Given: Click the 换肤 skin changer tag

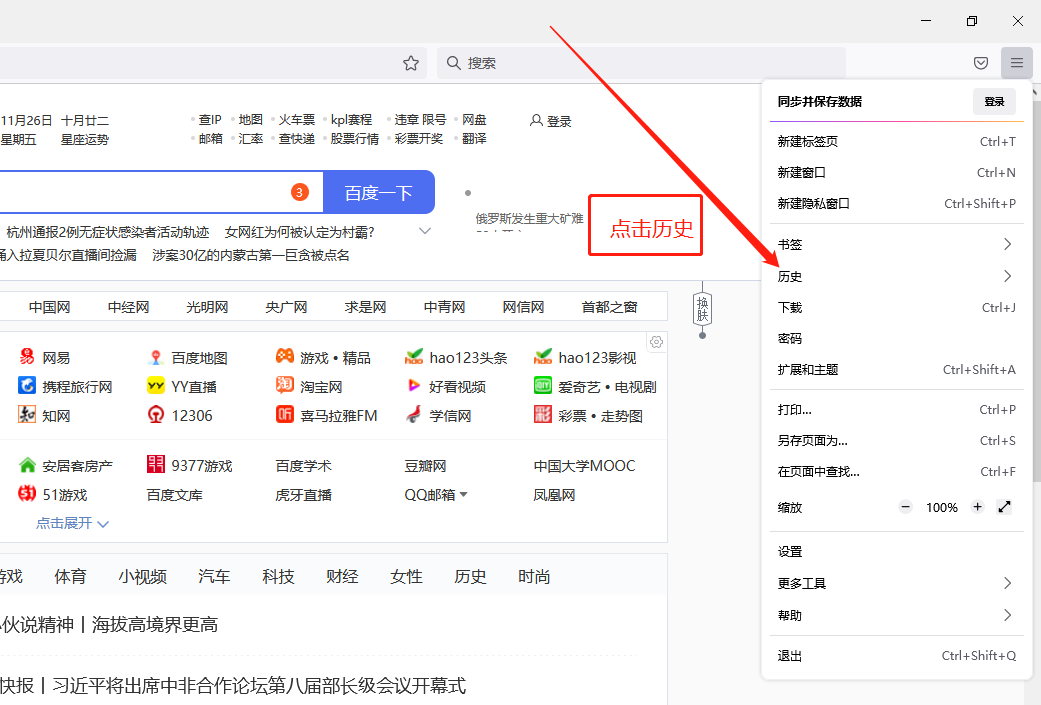Looking at the screenshot, I should (x=702, y=309).
